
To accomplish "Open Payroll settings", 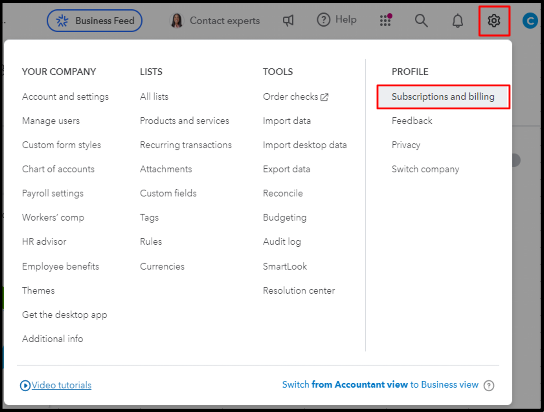I will pos(53,193).
